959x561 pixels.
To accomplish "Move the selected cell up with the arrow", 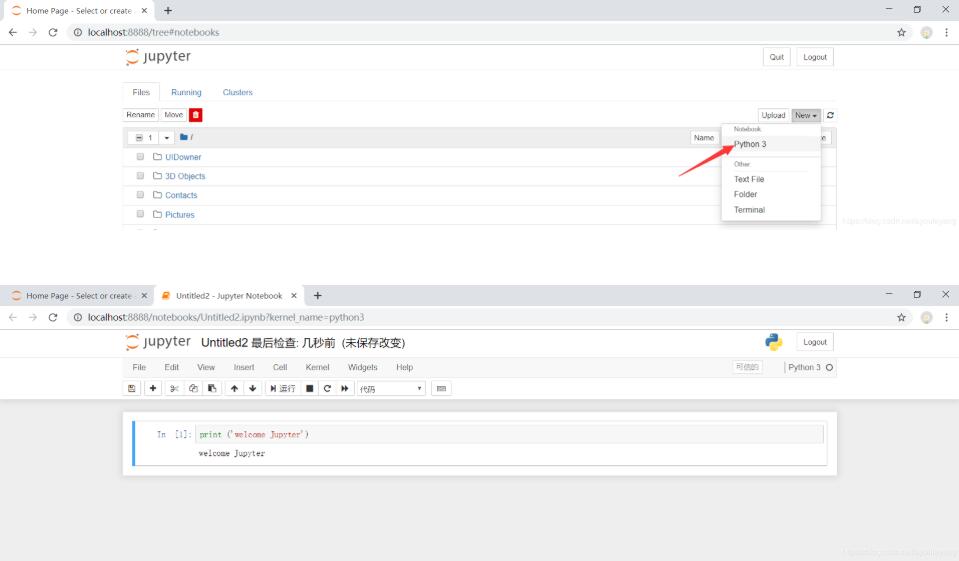I will 234,388.
